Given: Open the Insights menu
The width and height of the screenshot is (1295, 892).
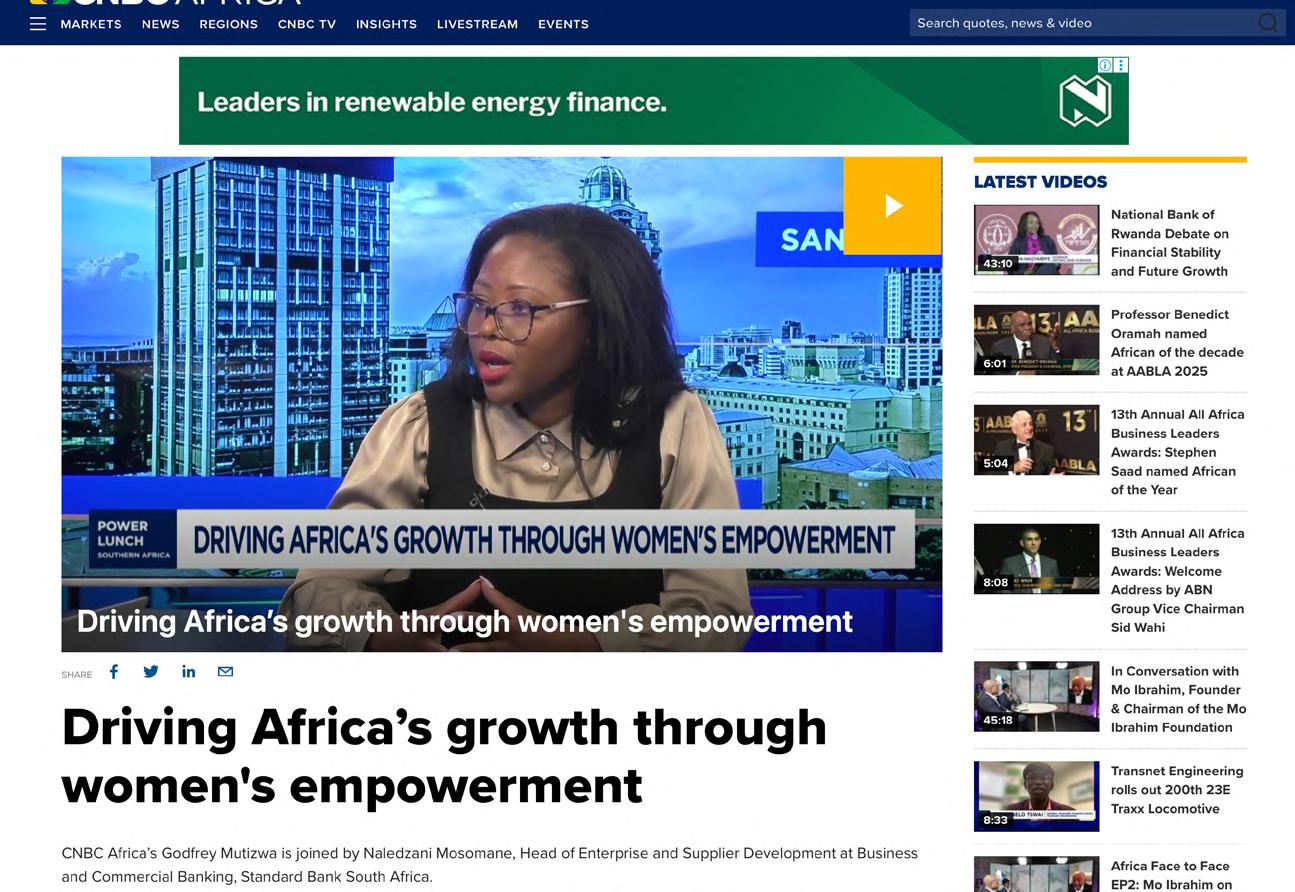Looking at the screenshot, I should [386, 24].
